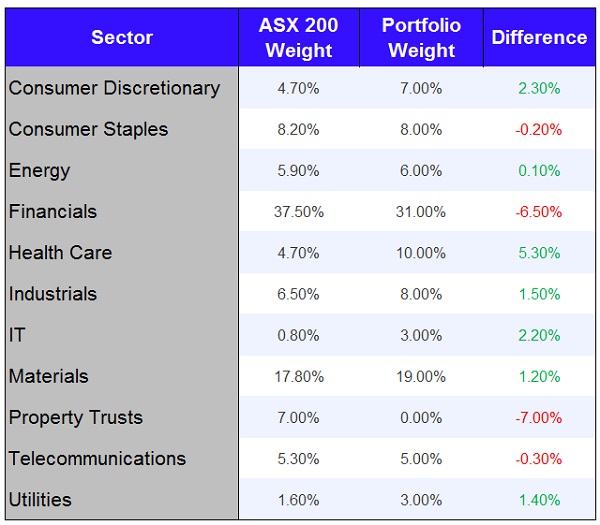Image resolution: width=600 pixels, height=525 pixels.
Task: Click the Sector column header
Action: (x=121, y=38)
